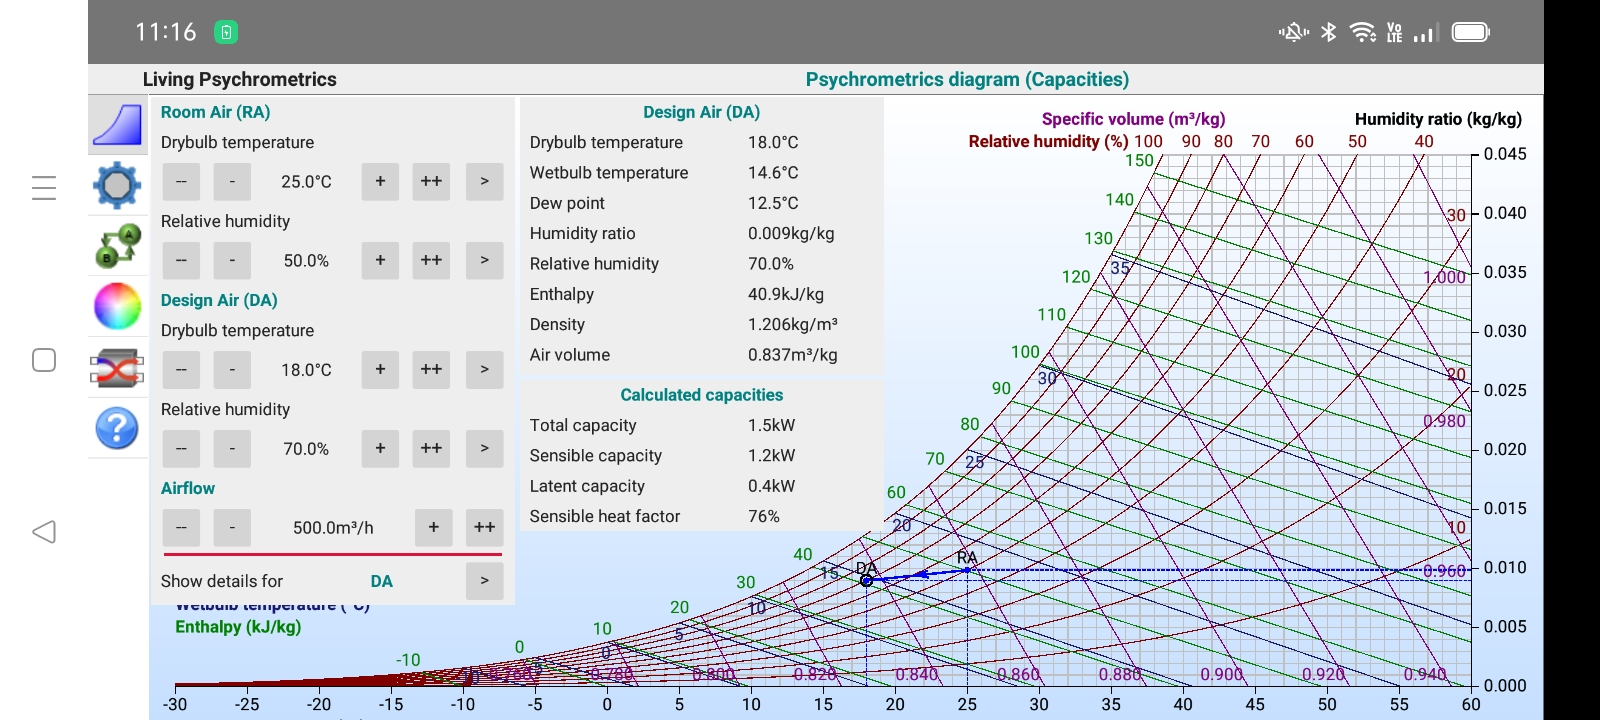Click the Wetbulb temperature 14.6°C value

pos(773,173)
